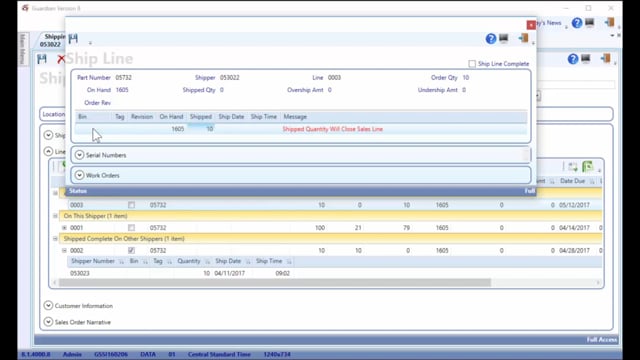Viewport: 640px width, 360px height.
Task: Click the green spreadsheet icon above Date Due
Action: [x=588, y=167]
